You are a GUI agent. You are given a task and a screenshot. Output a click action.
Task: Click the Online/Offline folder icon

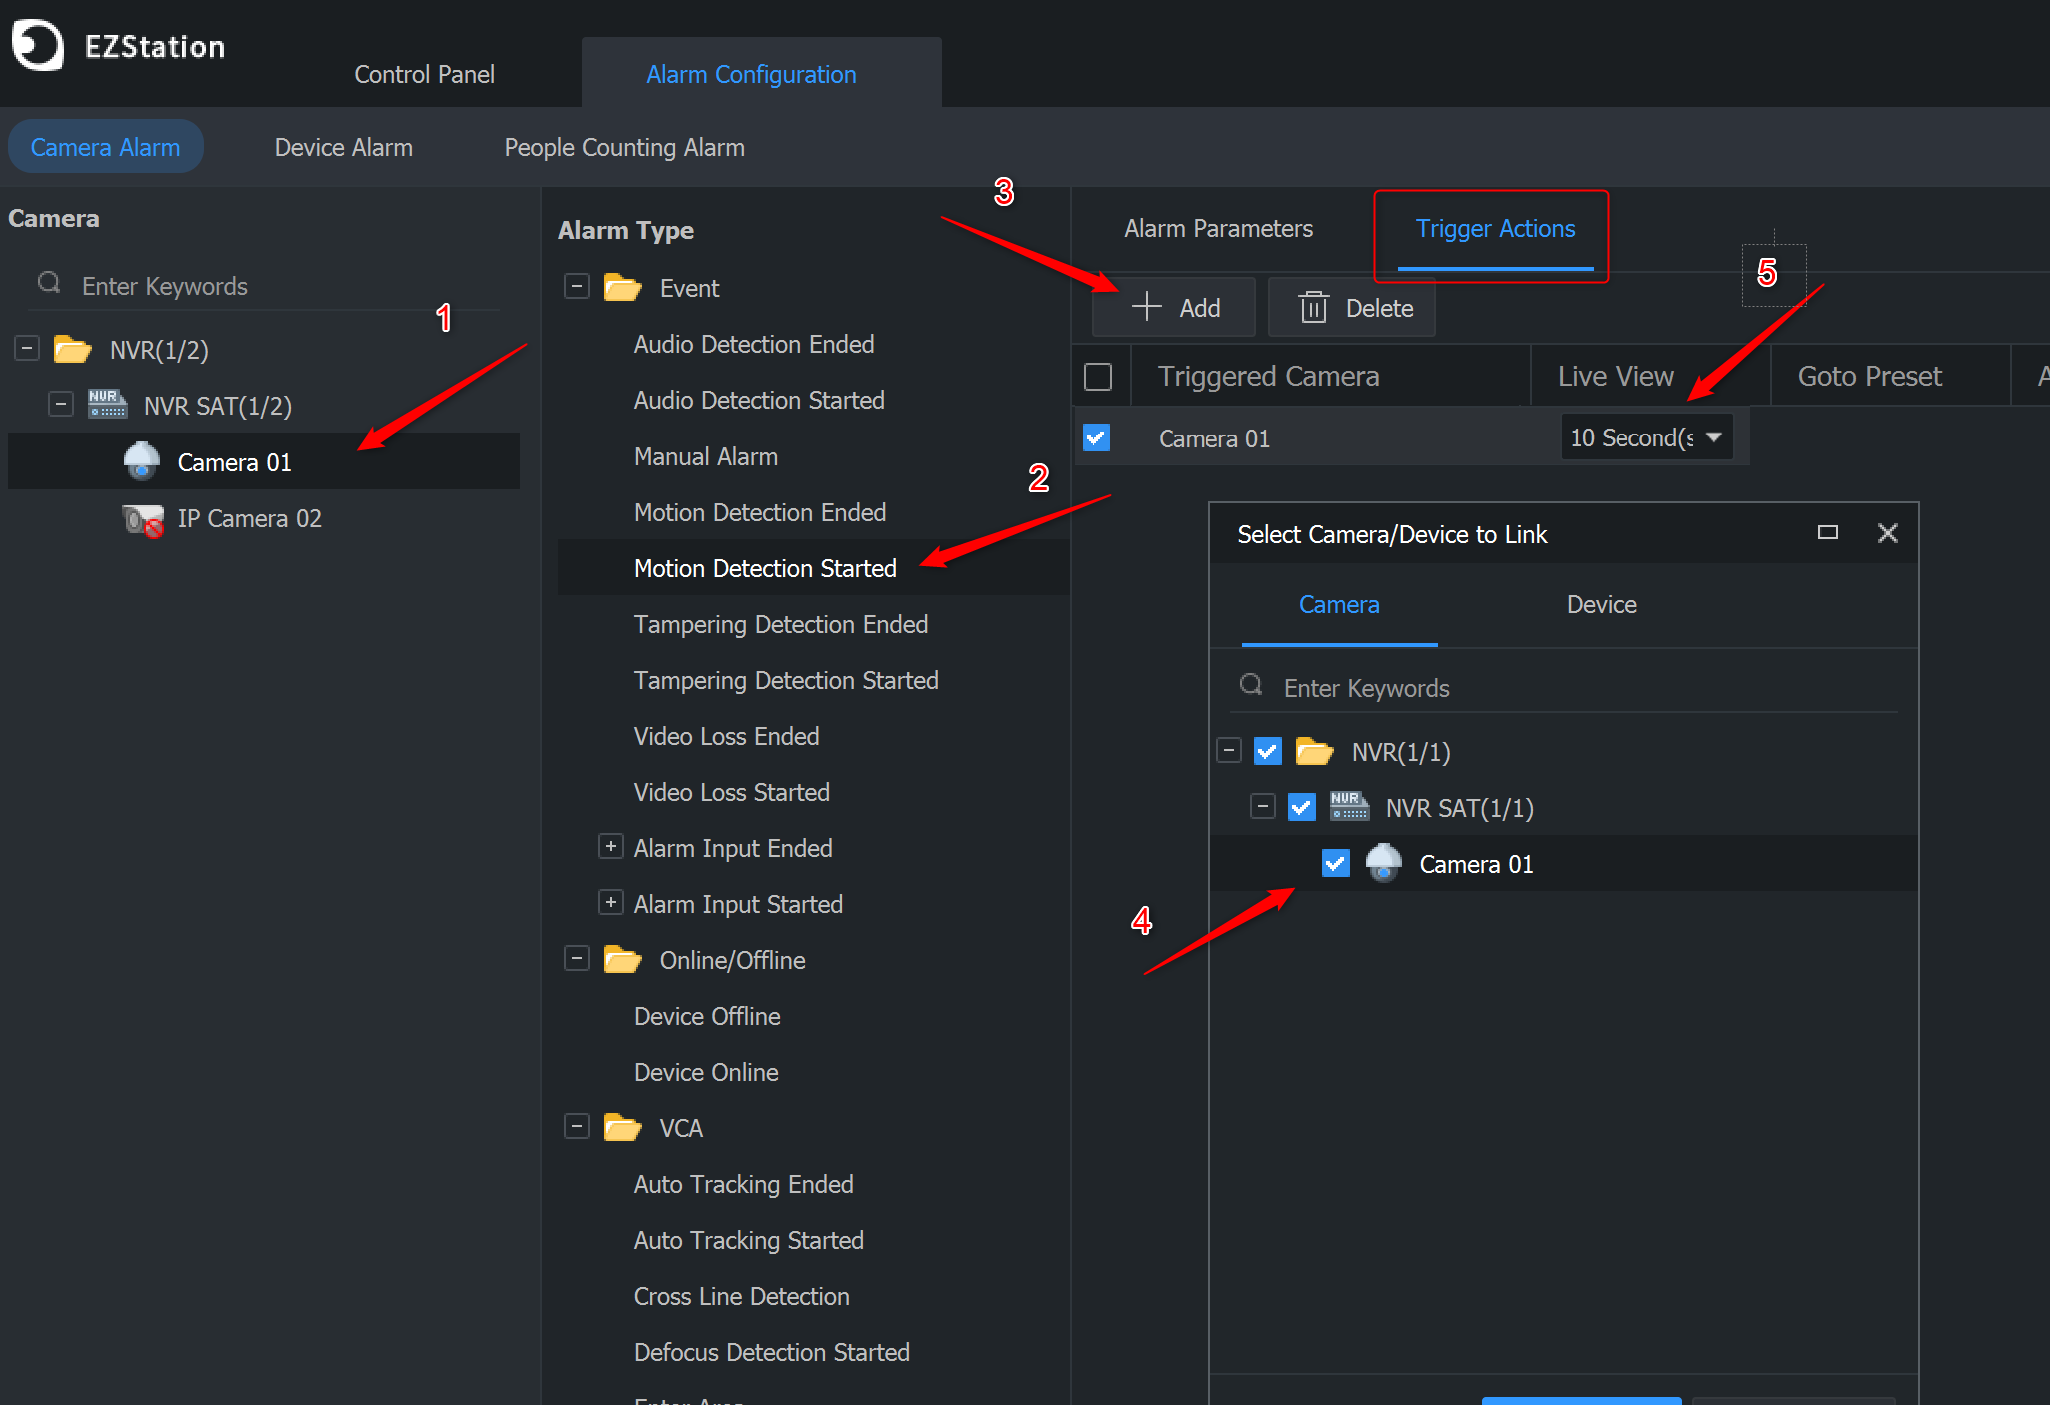622,960
